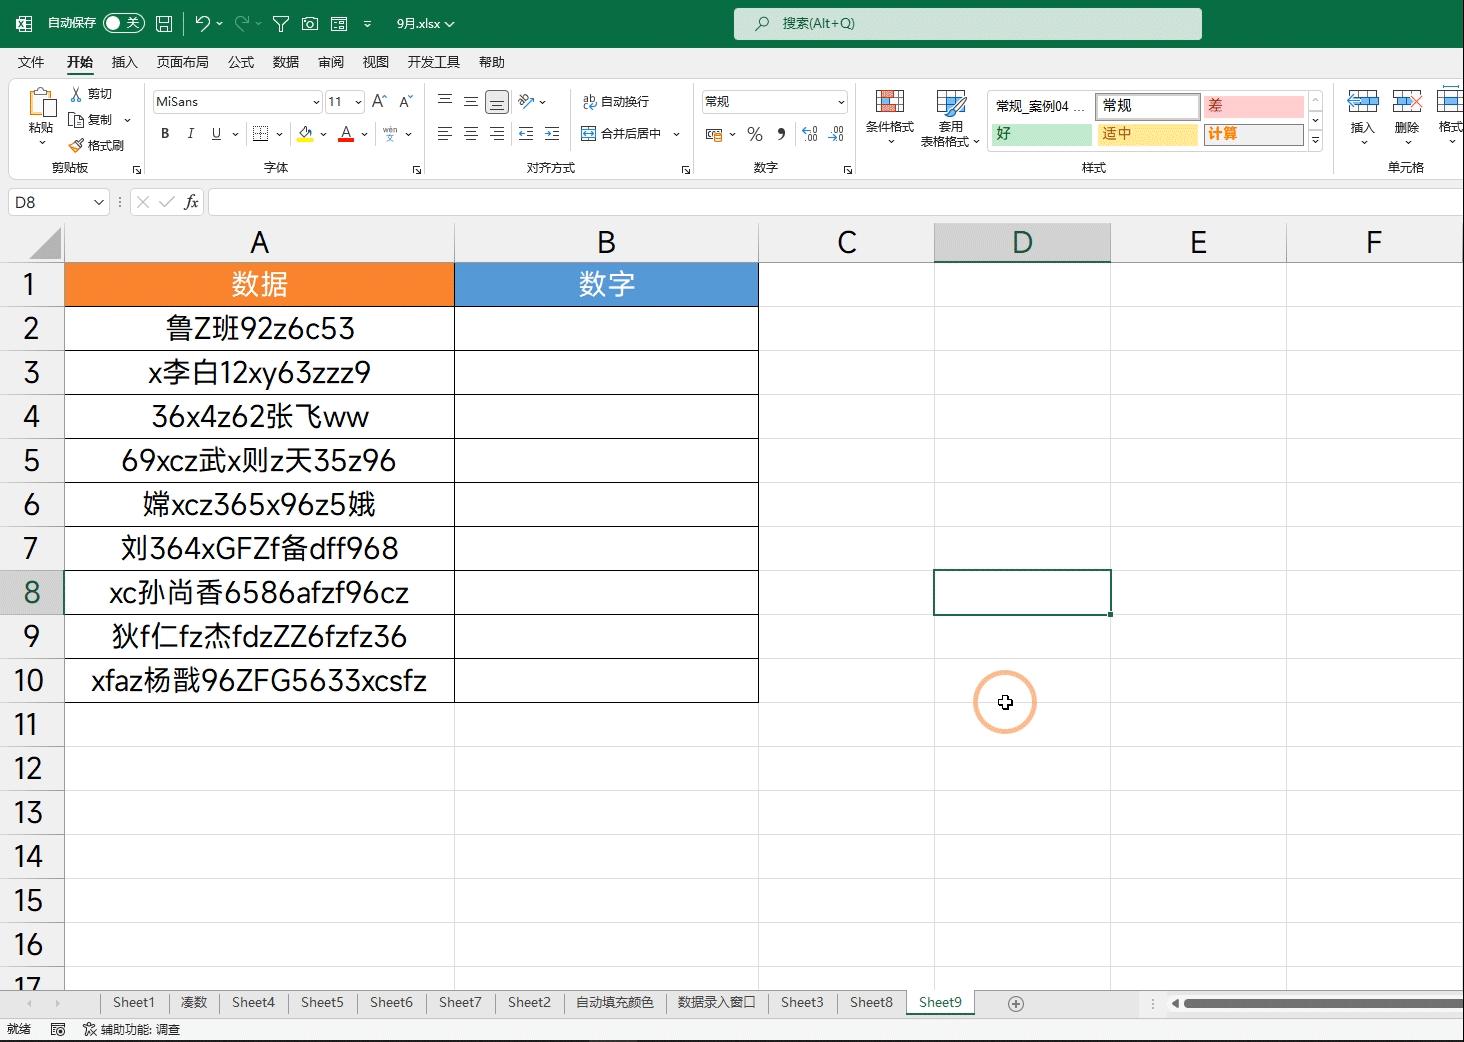Viewport: 1464px width, 1042px height.
Task: Apply bold formatting with B icon
Action: [165, 134]
